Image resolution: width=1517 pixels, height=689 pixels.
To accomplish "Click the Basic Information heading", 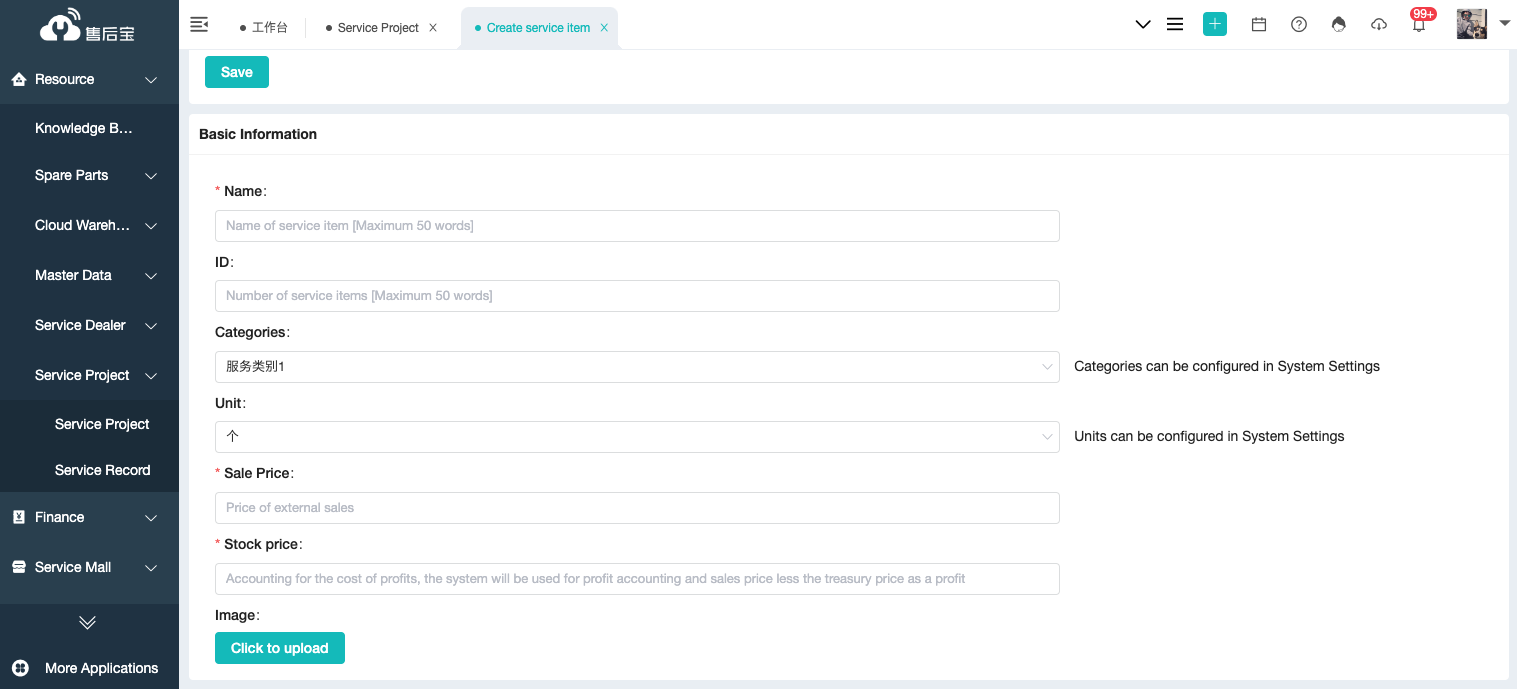I will tap(258, 134).
